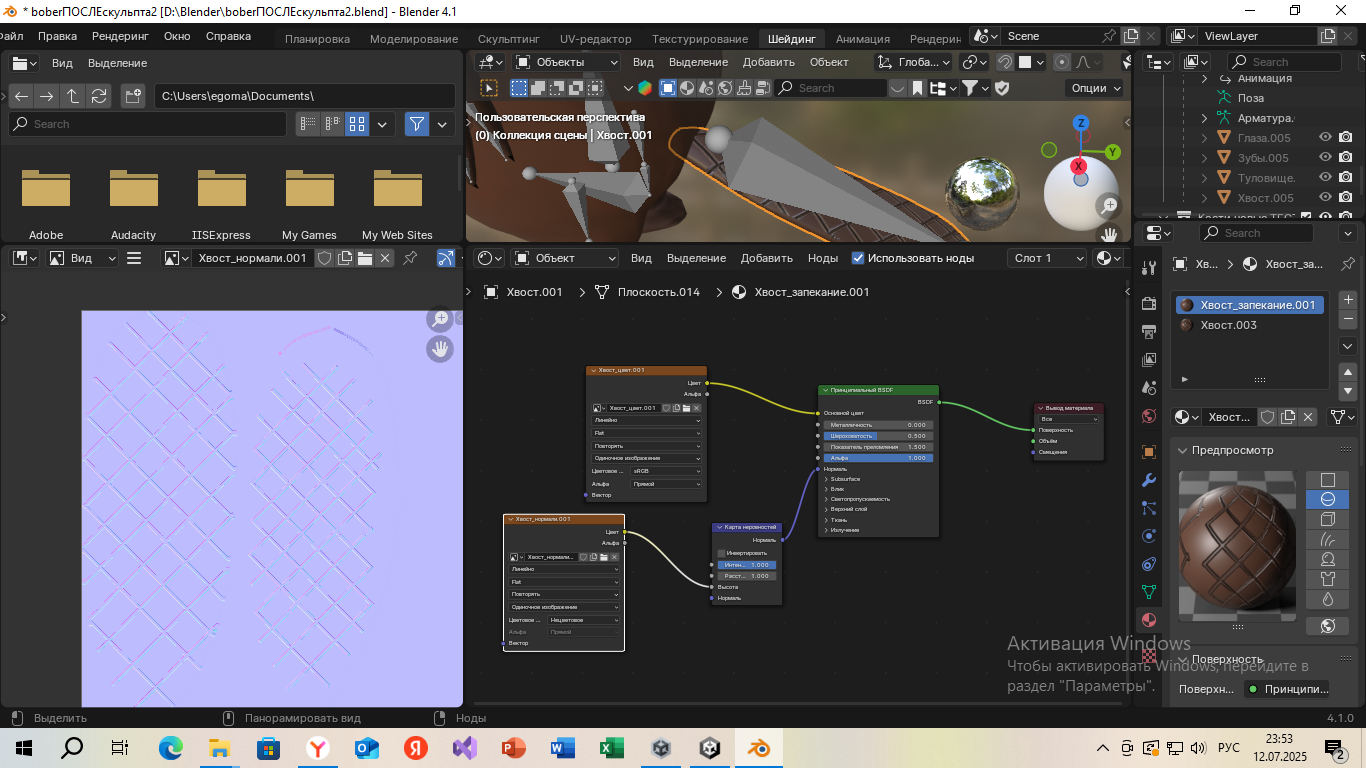Open Render properties tab

click(1149, 303)
